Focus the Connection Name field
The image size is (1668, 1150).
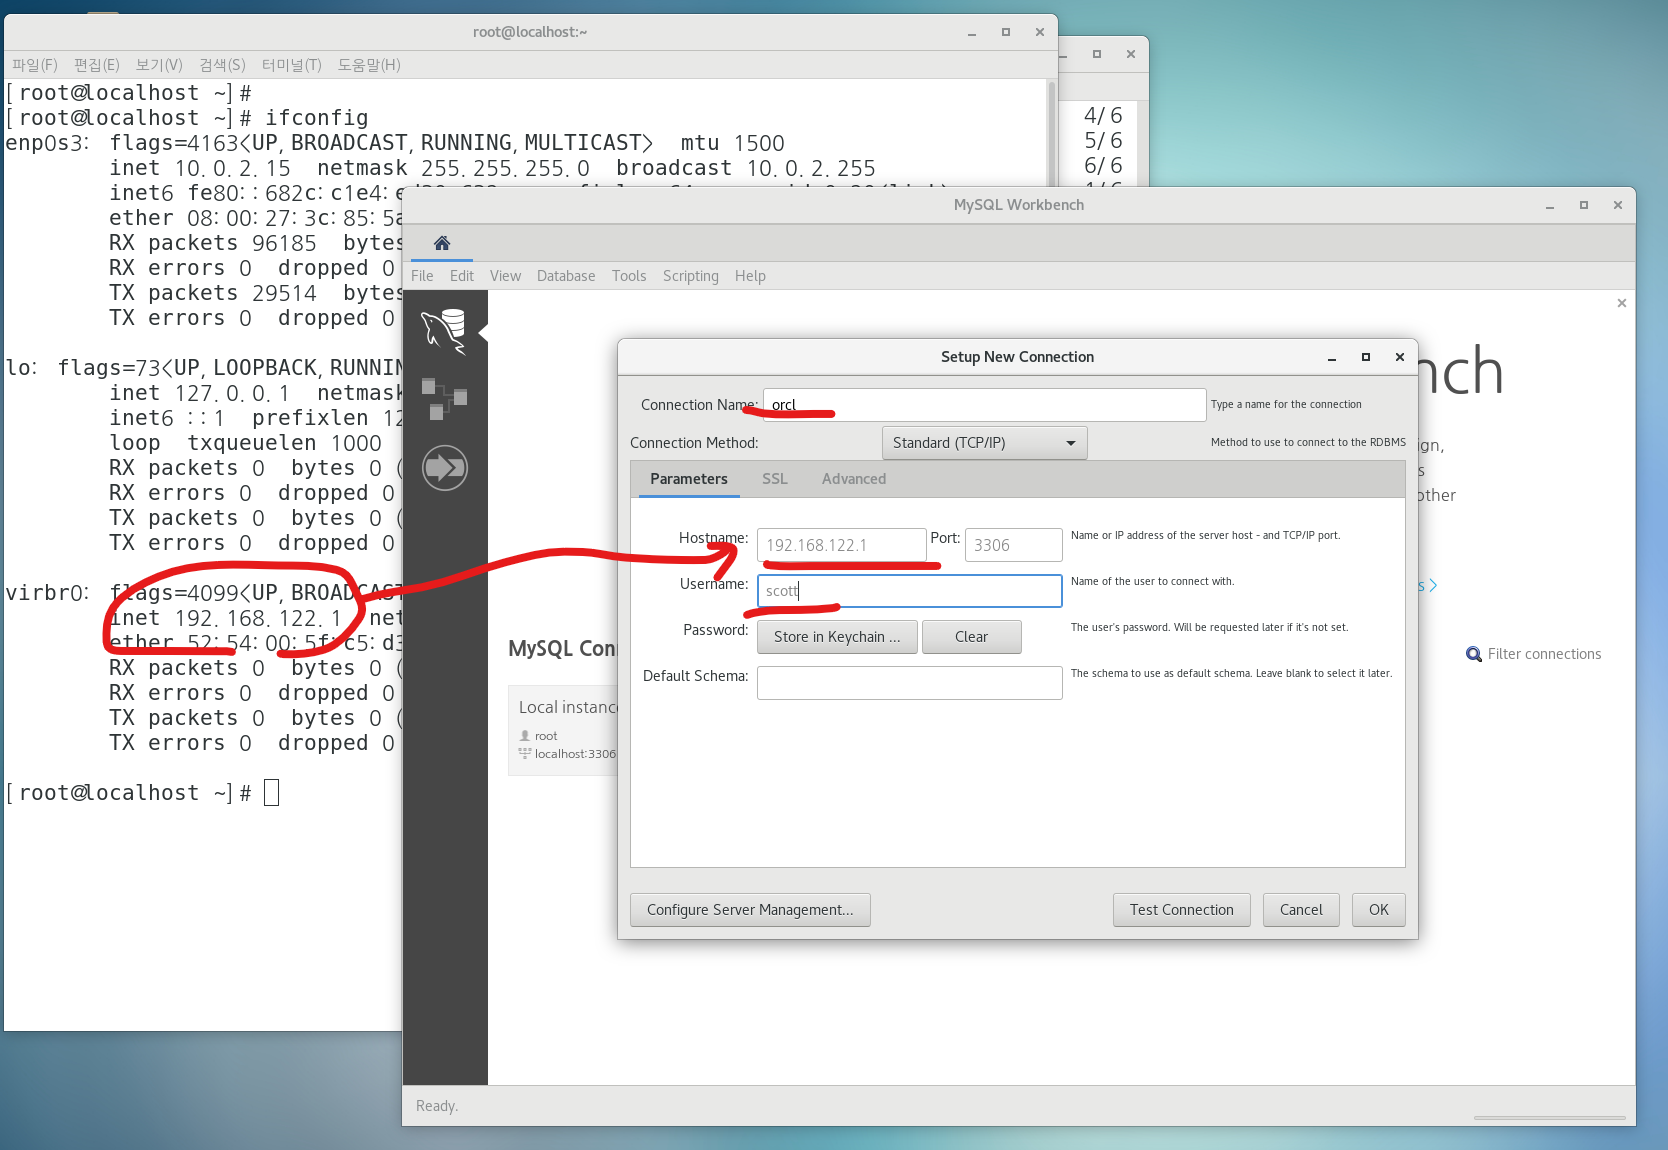tap(984, 405)
